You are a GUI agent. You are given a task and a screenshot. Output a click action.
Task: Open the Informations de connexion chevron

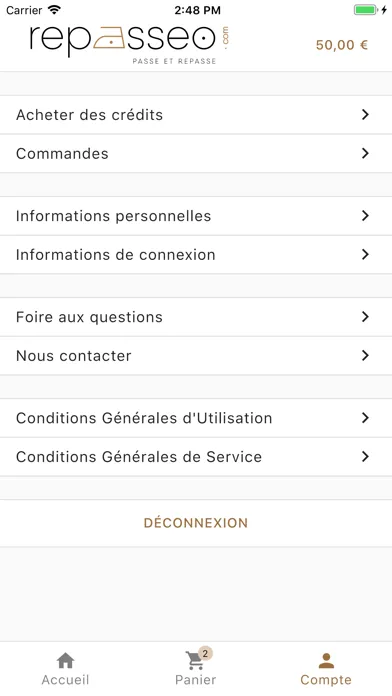(x=365, y=254)
